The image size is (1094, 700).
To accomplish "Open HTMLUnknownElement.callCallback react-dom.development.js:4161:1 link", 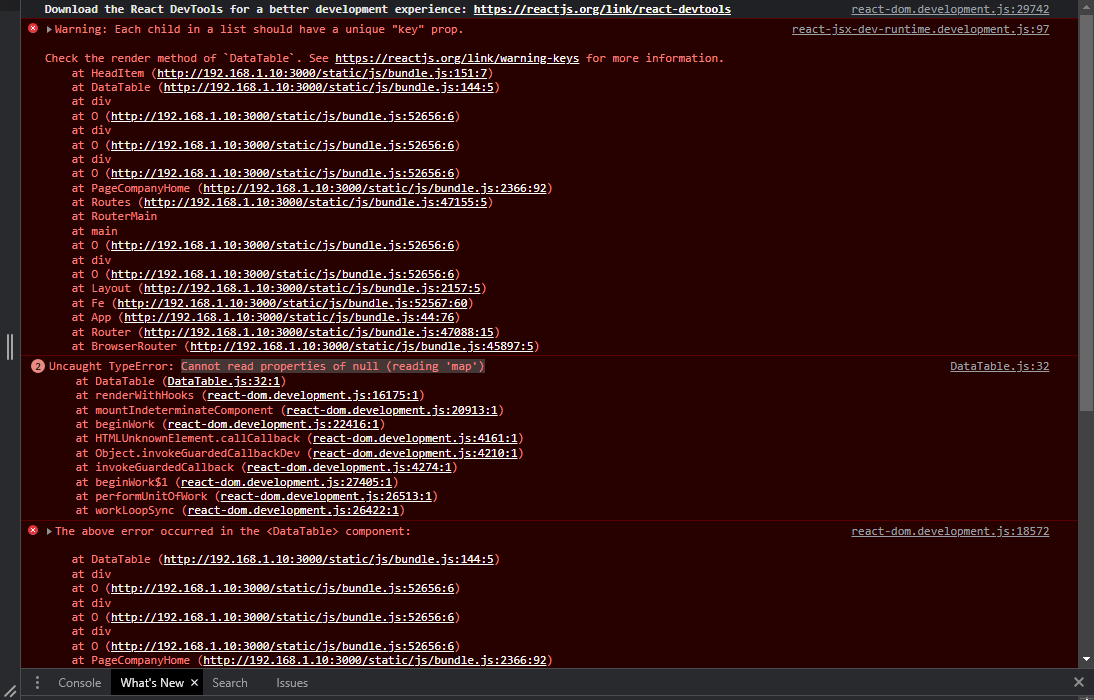I will [415, 438].
